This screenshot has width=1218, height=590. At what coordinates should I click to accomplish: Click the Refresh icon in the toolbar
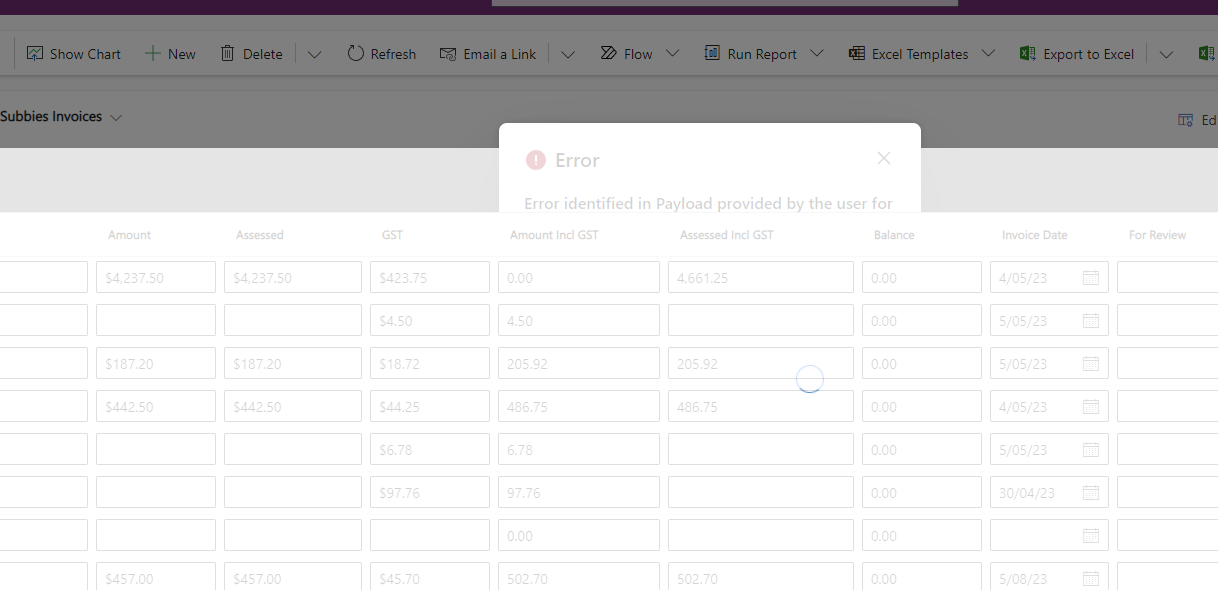[x=356, y=53]
